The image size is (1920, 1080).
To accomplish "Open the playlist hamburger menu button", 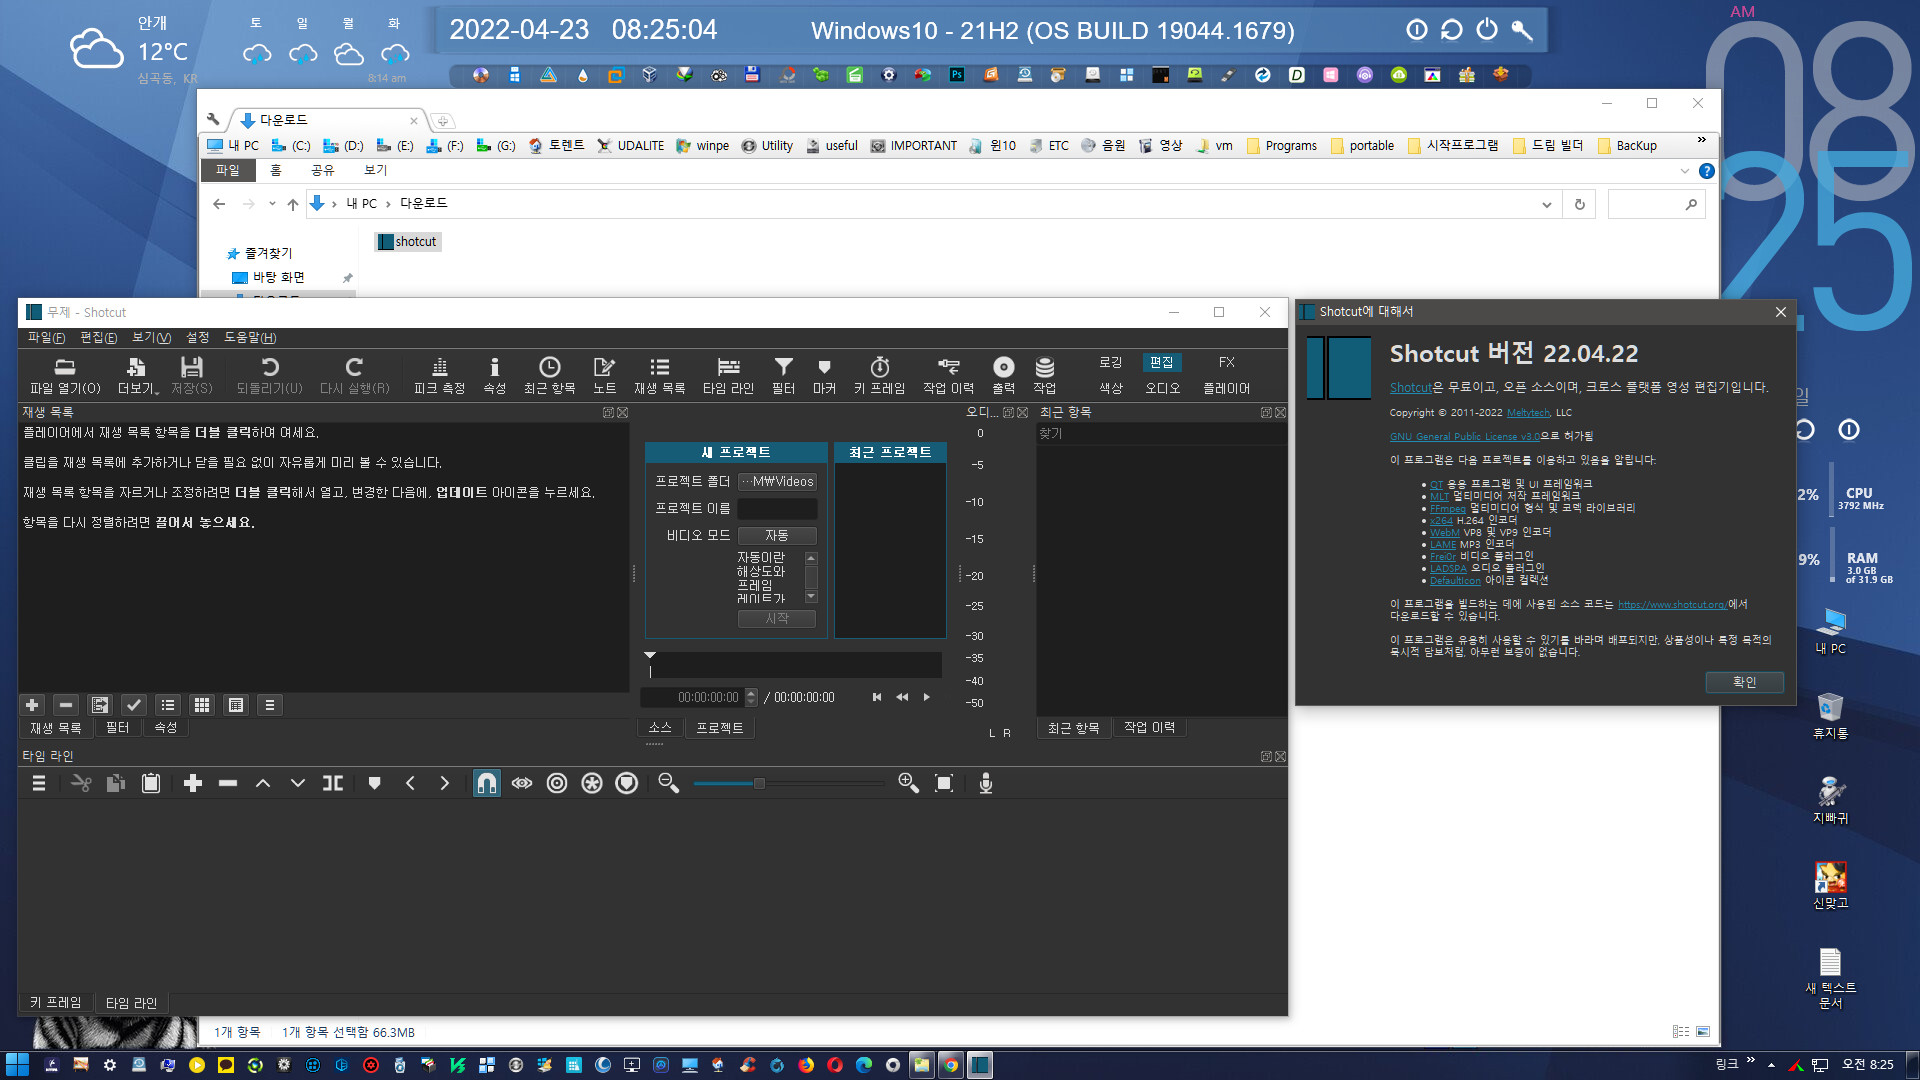I will (x=270, y=705).
